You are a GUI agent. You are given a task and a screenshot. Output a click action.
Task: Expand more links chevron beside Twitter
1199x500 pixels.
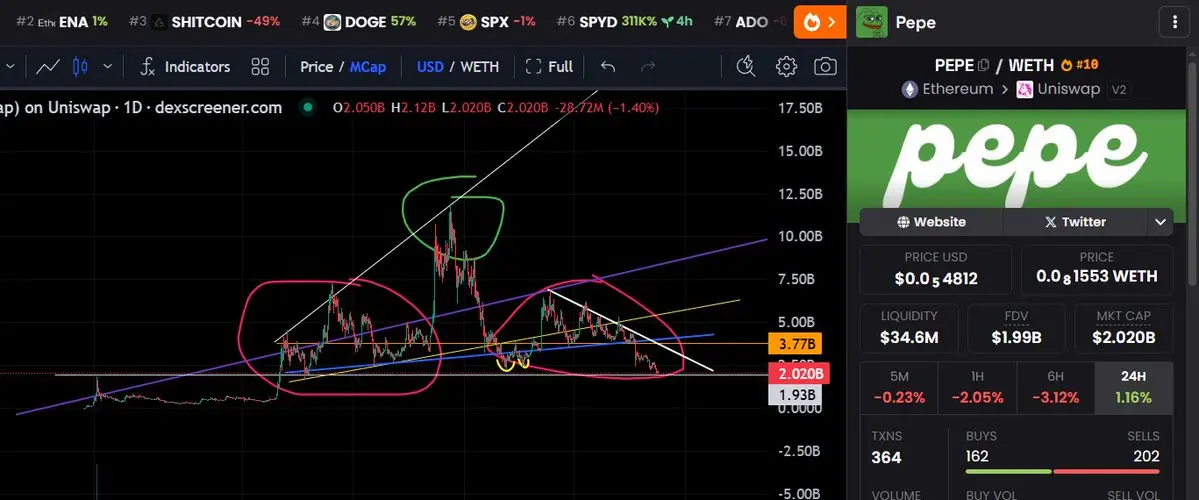(x=1160, y=222)
